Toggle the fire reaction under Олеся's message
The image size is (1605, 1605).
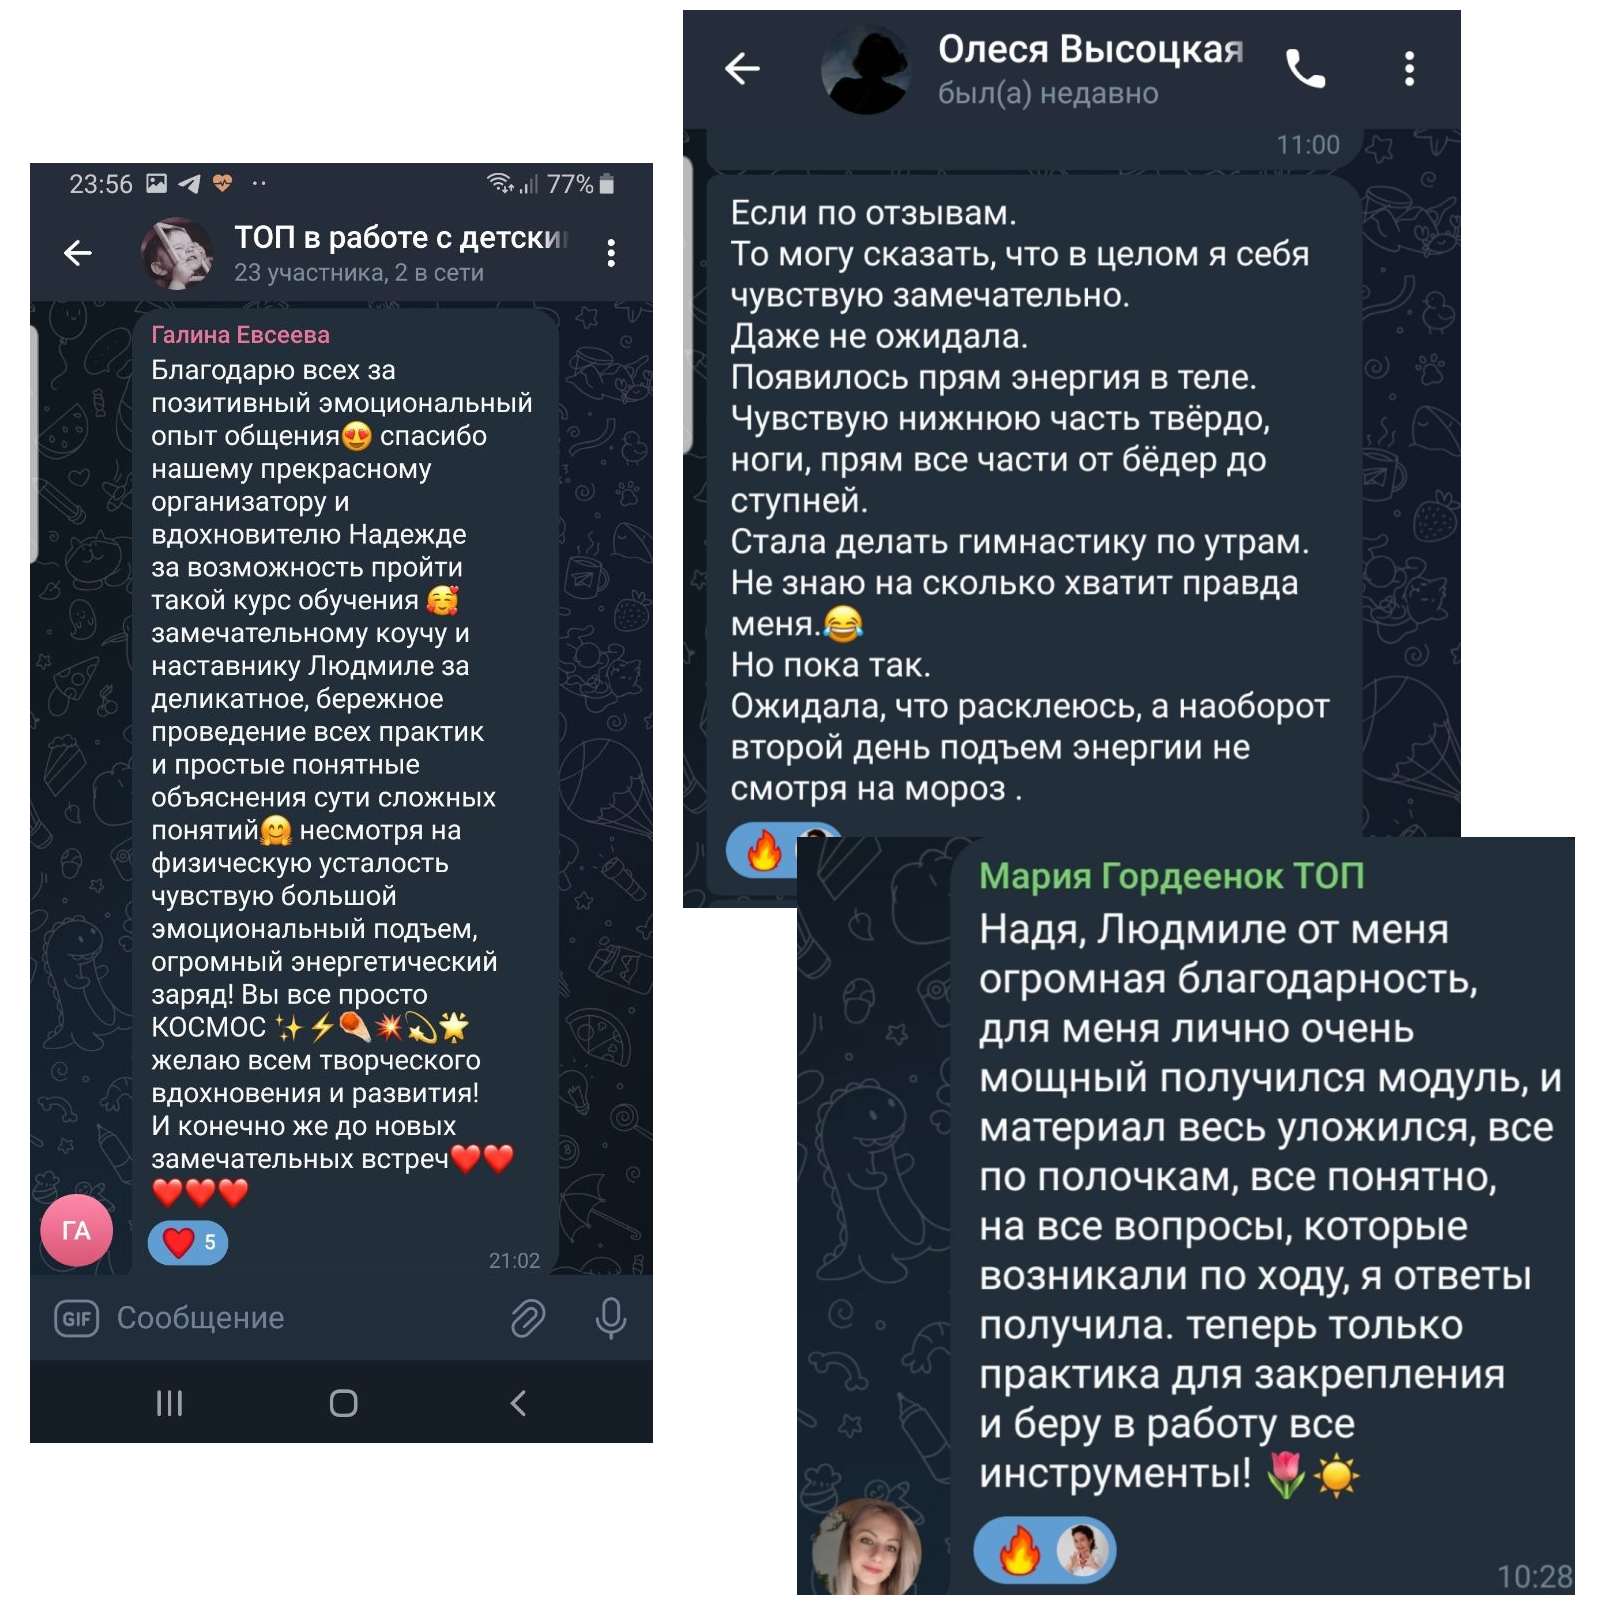(x=762, y=851)
